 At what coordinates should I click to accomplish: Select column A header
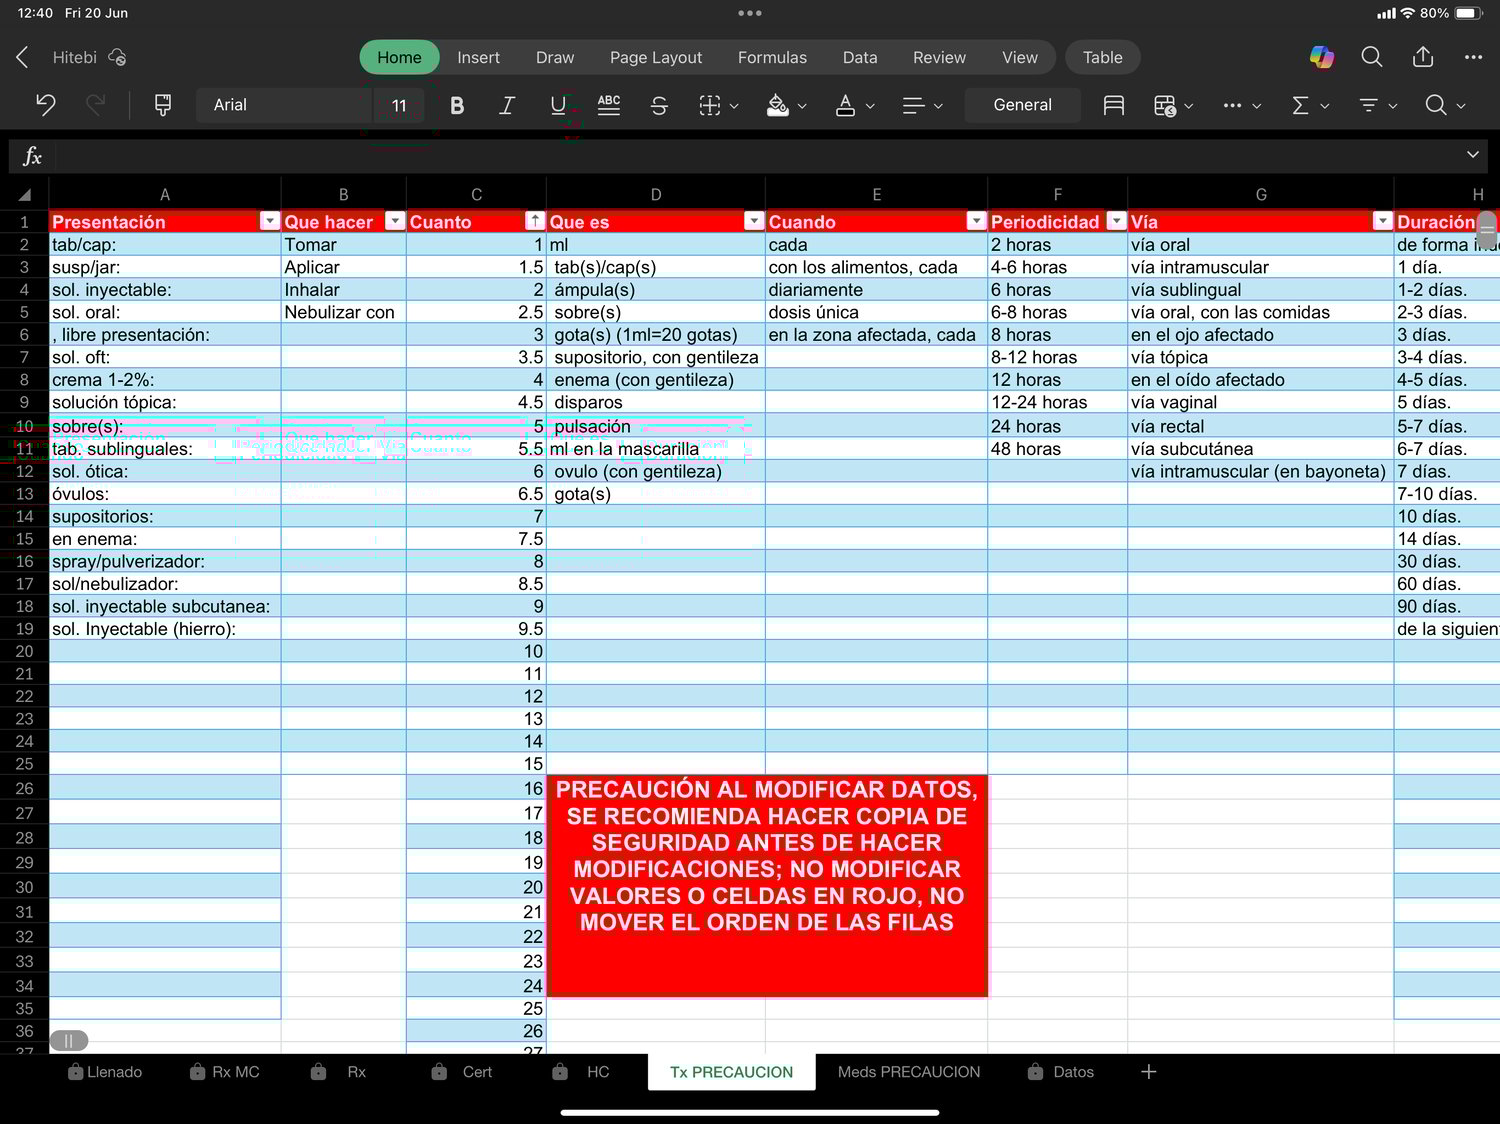click(165, 195)
